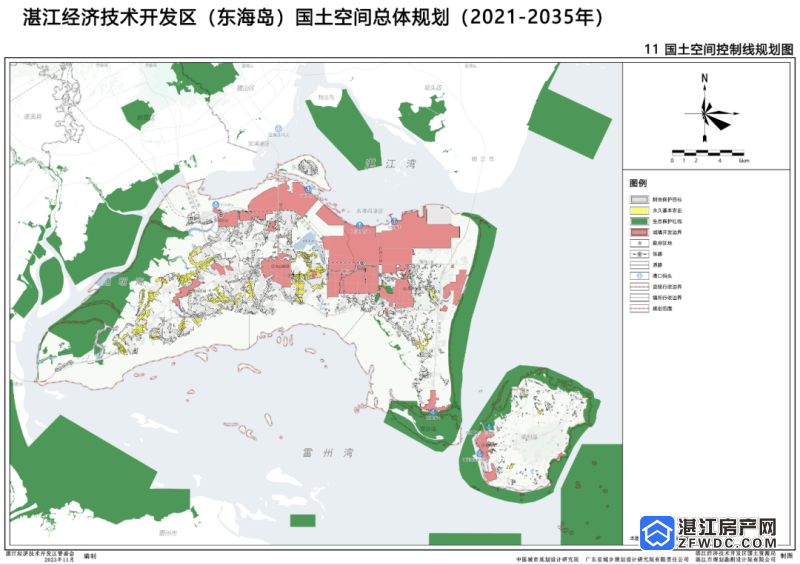
Task: Click the 图例 legend heading
Action: (638, 183)
